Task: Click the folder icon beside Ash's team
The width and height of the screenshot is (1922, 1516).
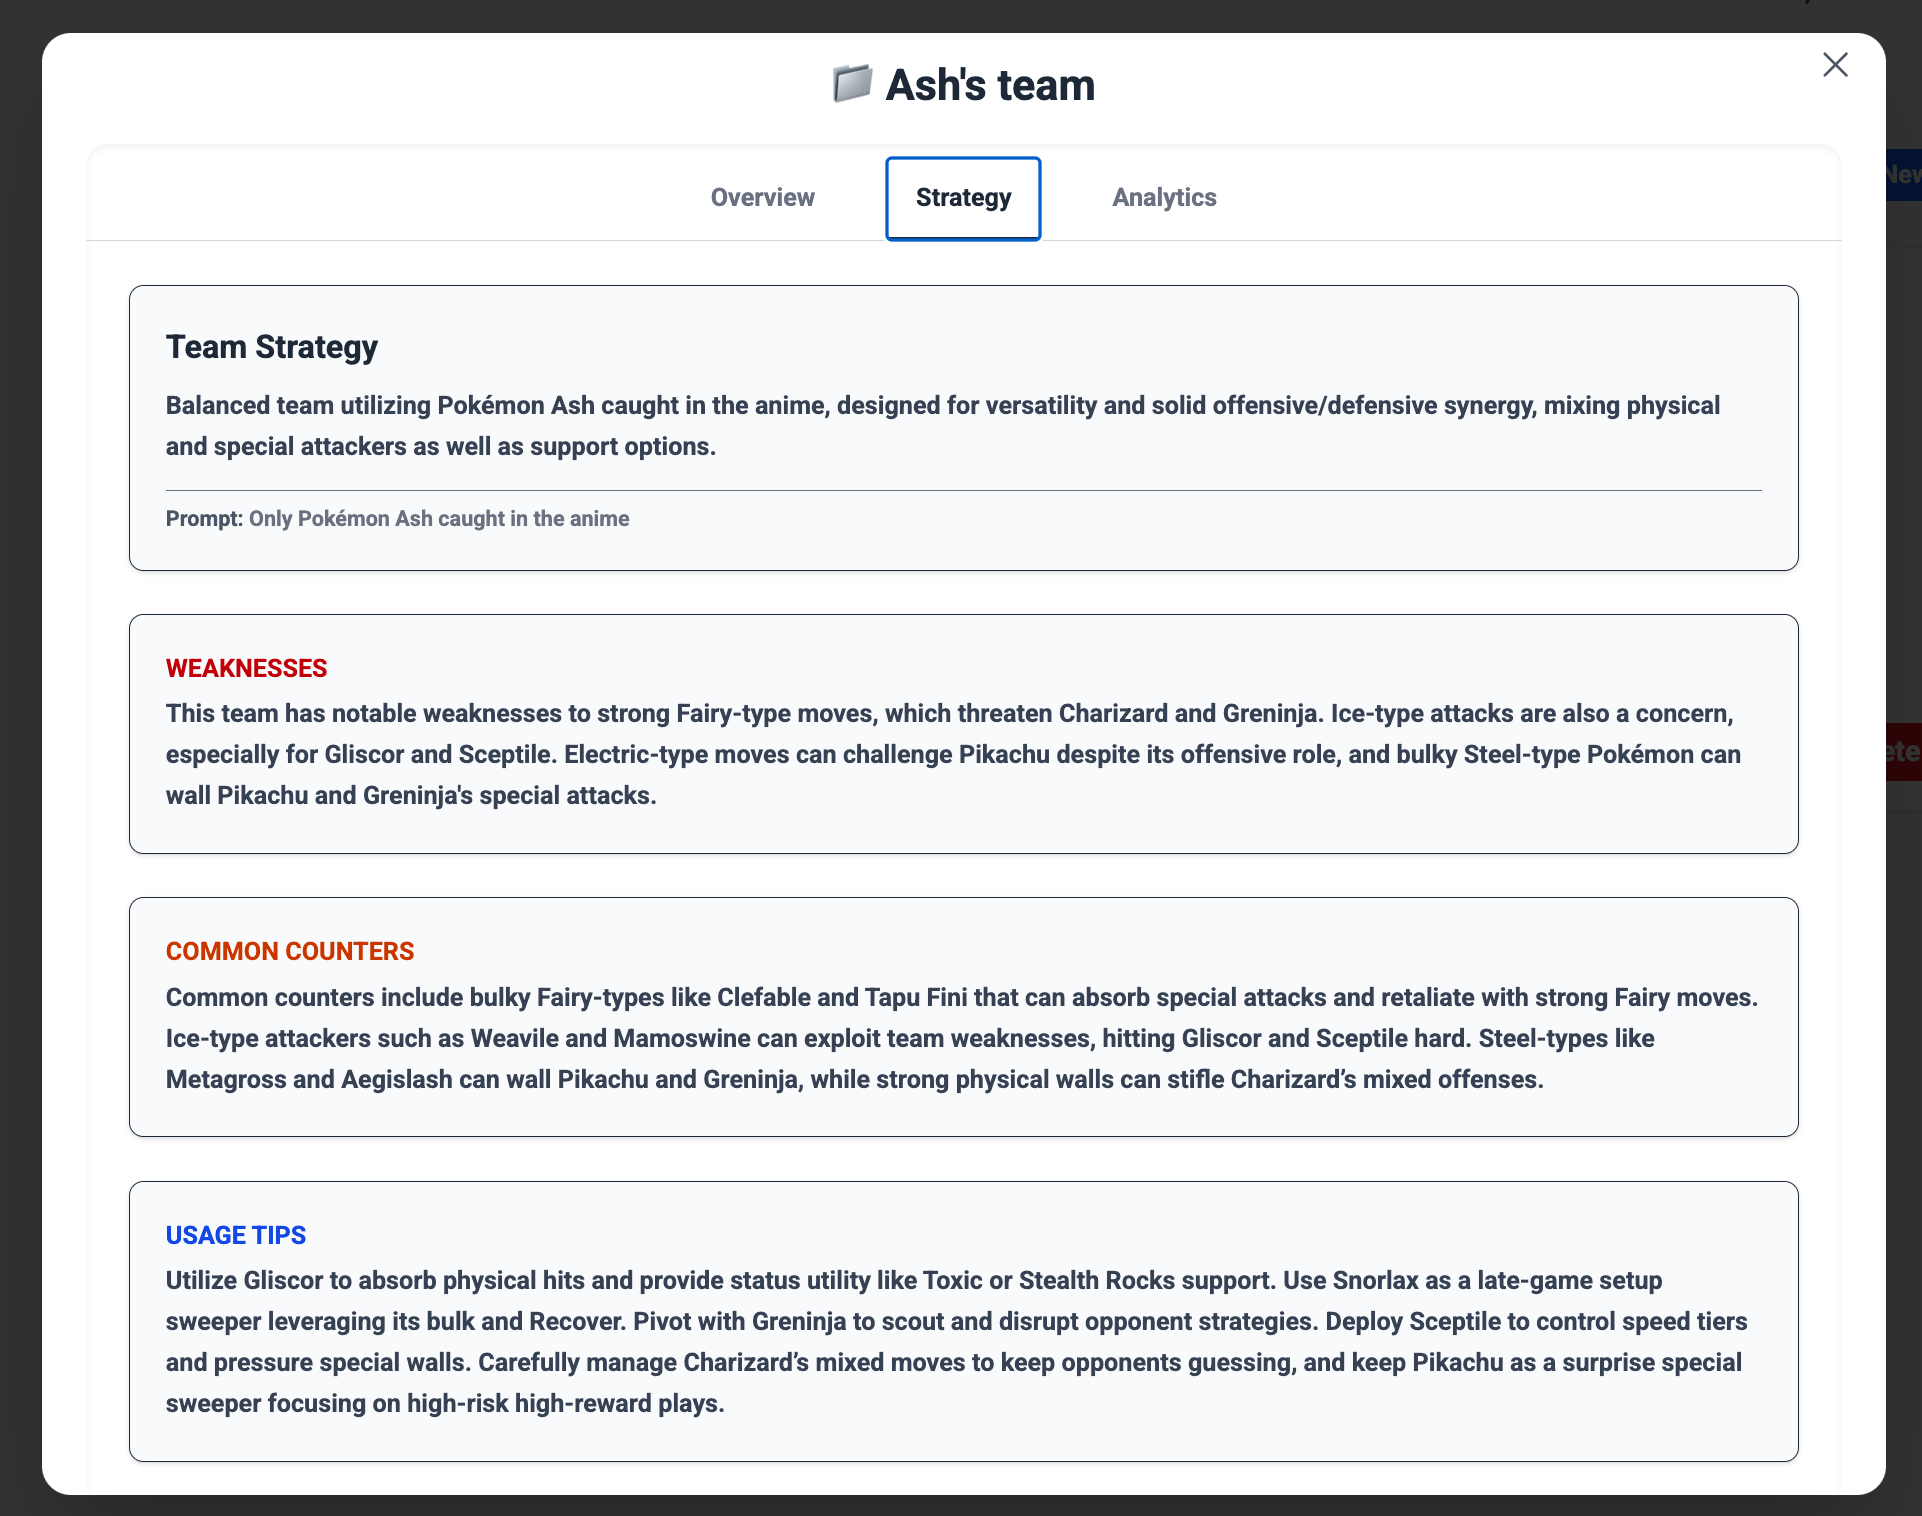Action: tap(852, 84)
